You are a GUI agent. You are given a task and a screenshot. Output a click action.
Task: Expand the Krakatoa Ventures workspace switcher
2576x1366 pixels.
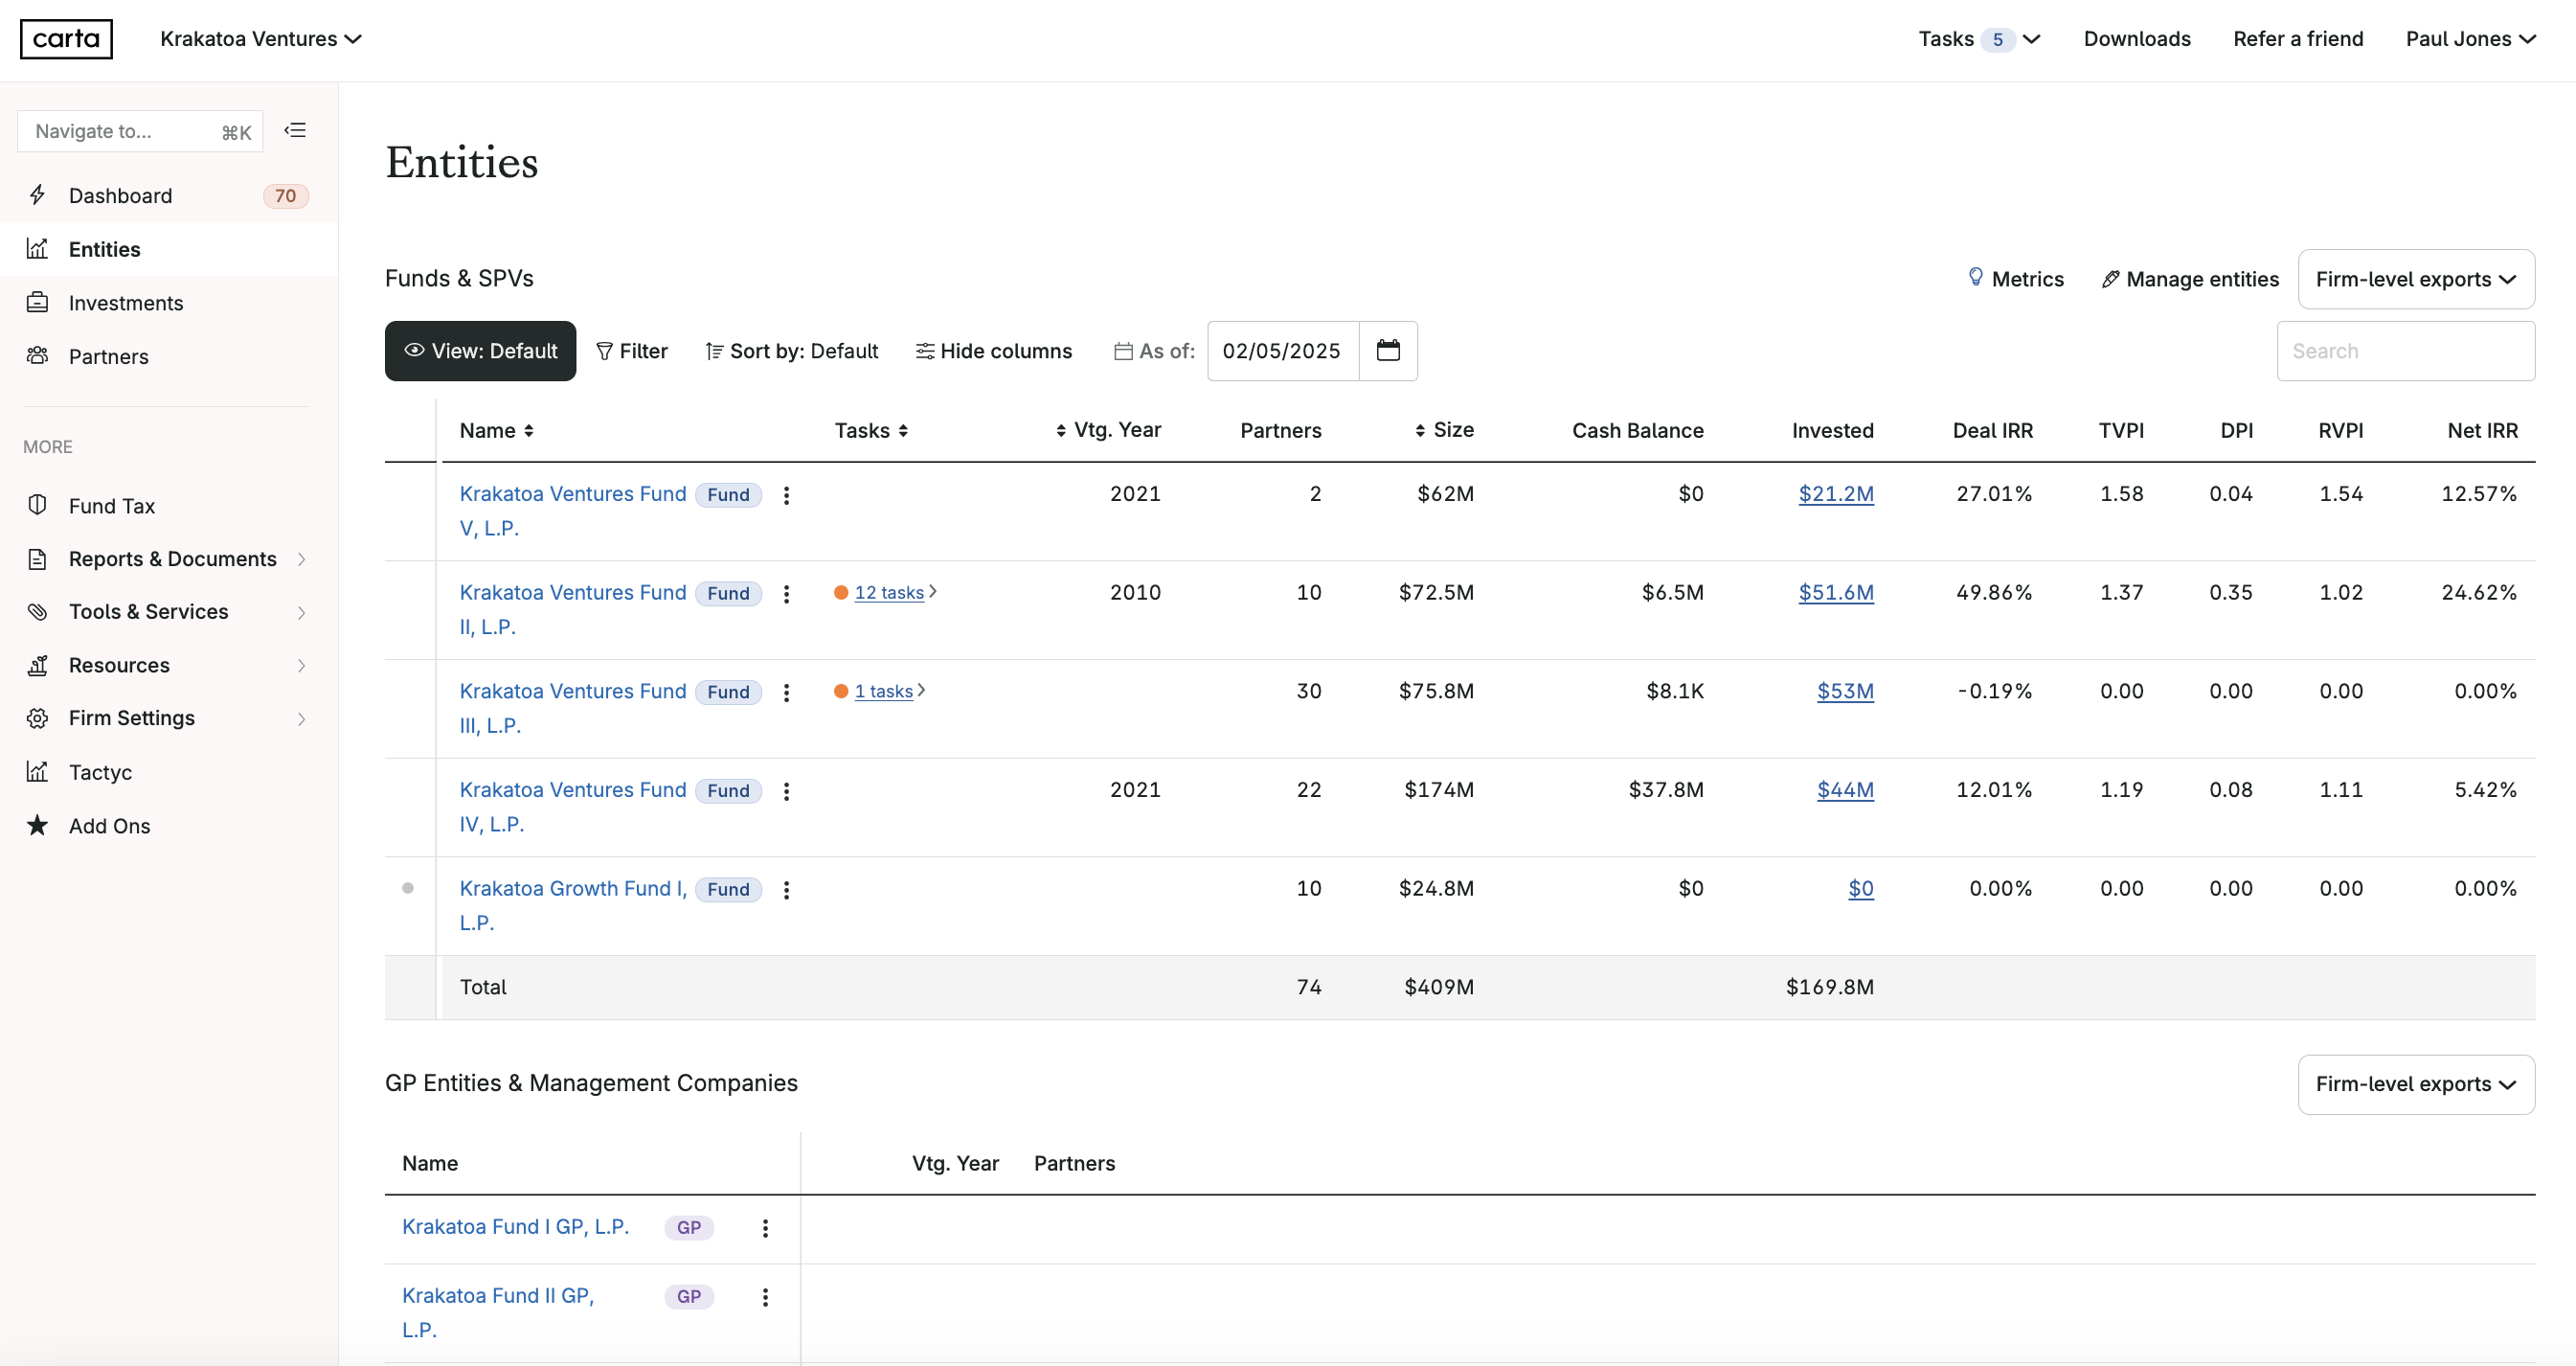[259, 38]
